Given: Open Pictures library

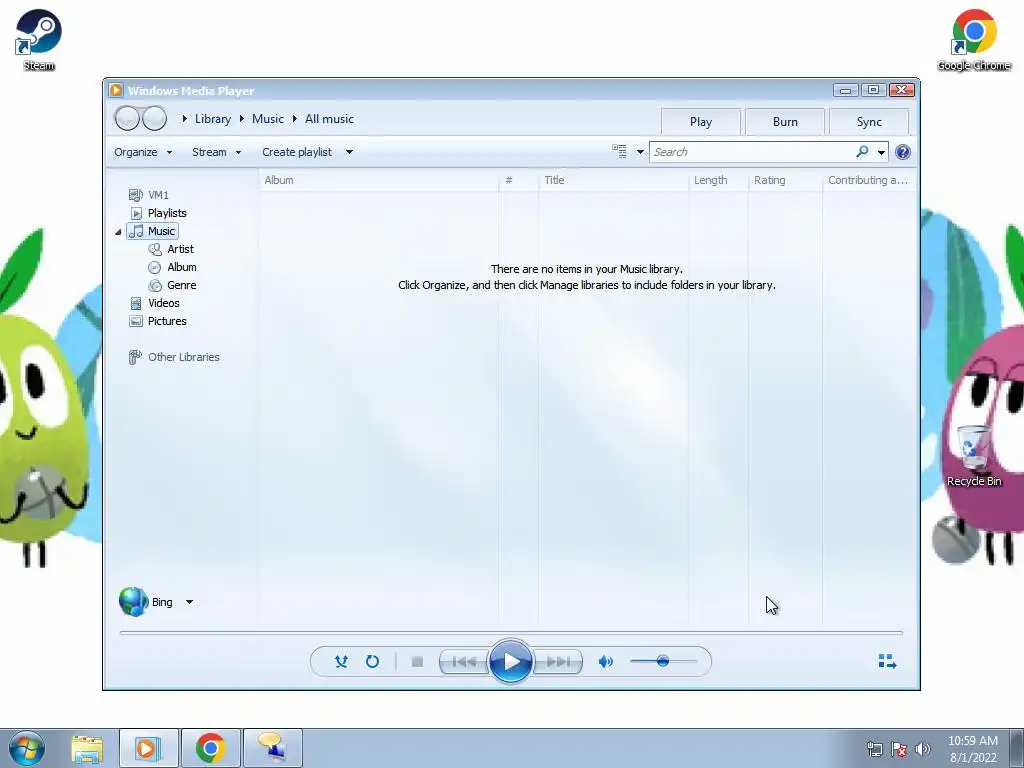Looking at the screenshot, I should click(x=158, y=321).
